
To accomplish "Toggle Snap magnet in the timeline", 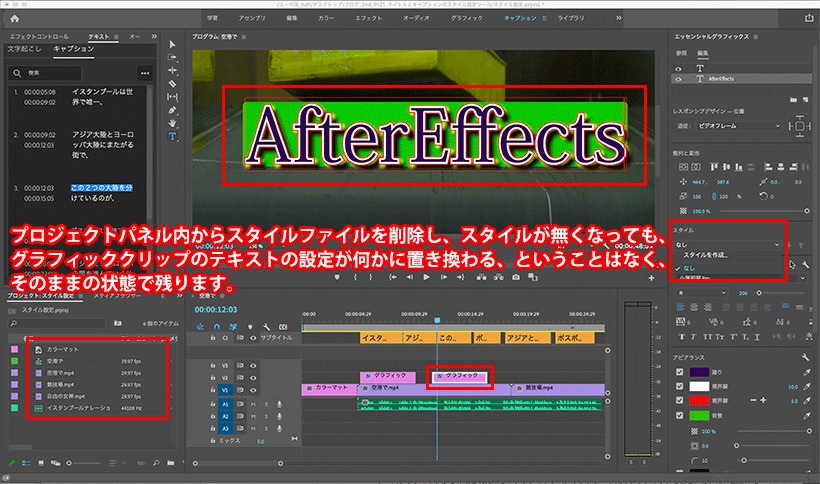I will [217, 327].
